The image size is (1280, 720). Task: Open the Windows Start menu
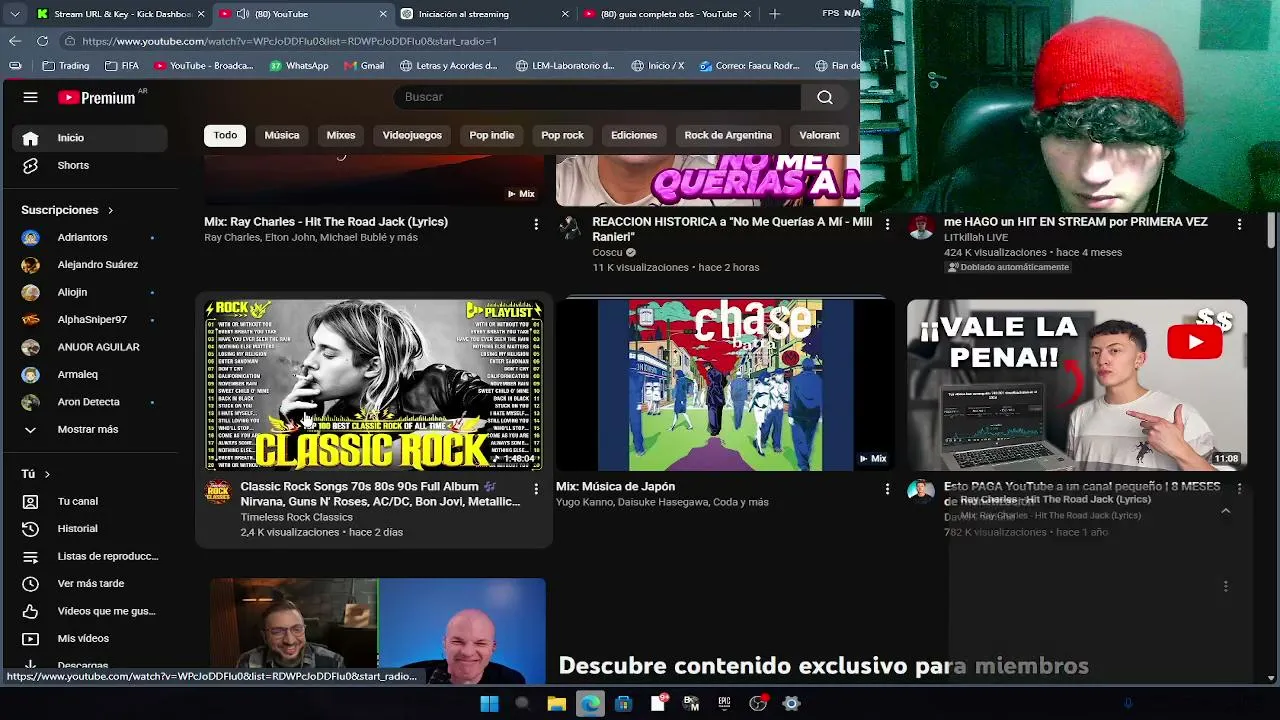pos(489,703)
